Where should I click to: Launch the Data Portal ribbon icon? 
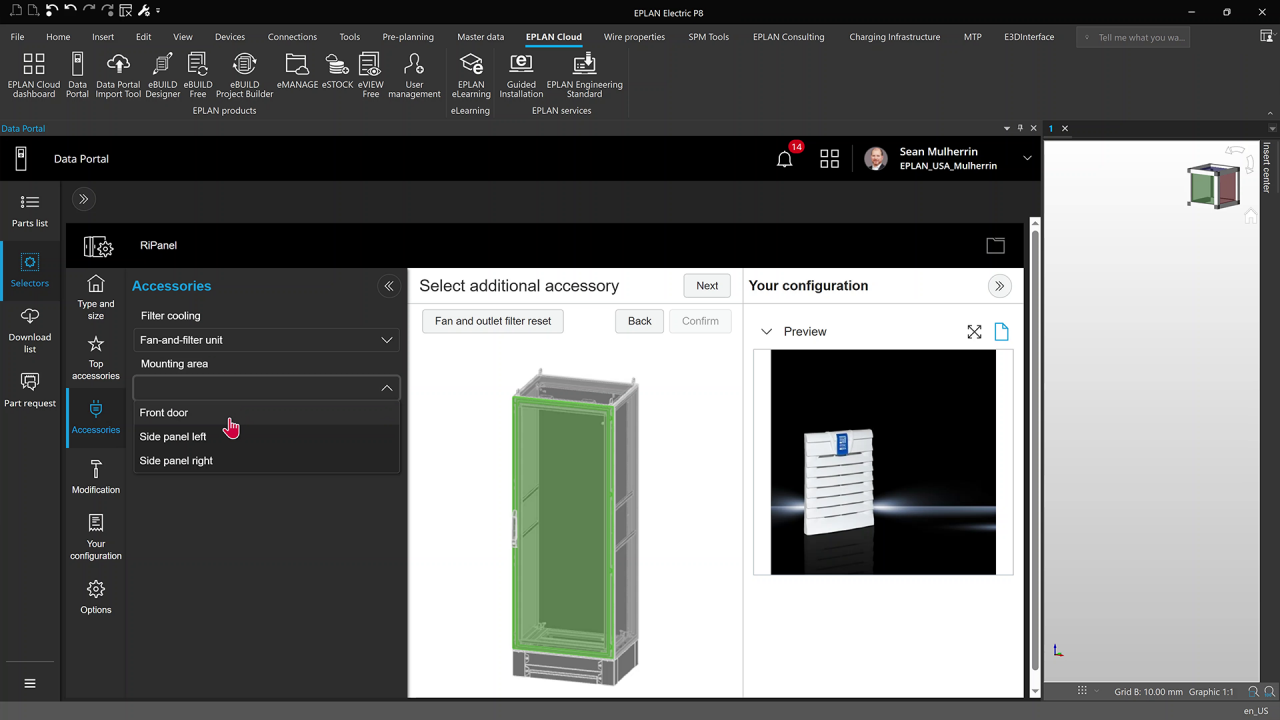(77, 76)
